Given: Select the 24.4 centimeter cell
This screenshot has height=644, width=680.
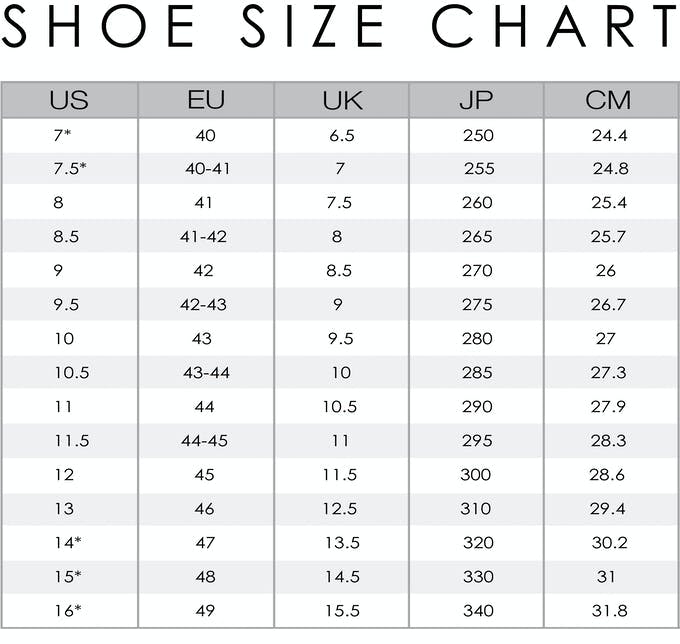Looking at the screenshot, I should 610,134.
